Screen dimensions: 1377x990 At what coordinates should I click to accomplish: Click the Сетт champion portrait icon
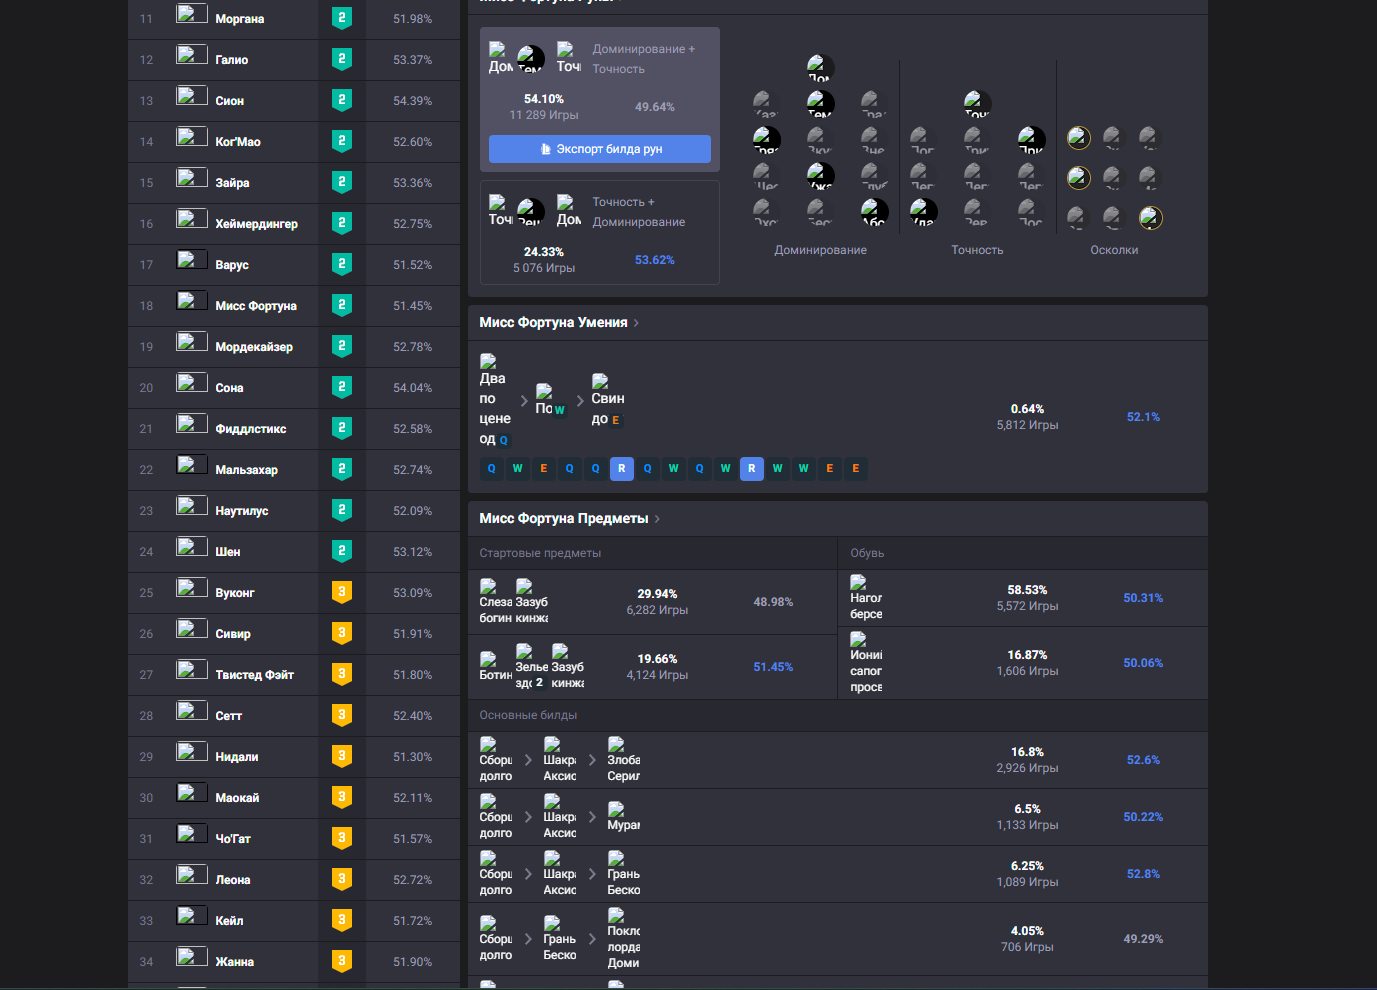pyautogui.click(x=192, y=711)
